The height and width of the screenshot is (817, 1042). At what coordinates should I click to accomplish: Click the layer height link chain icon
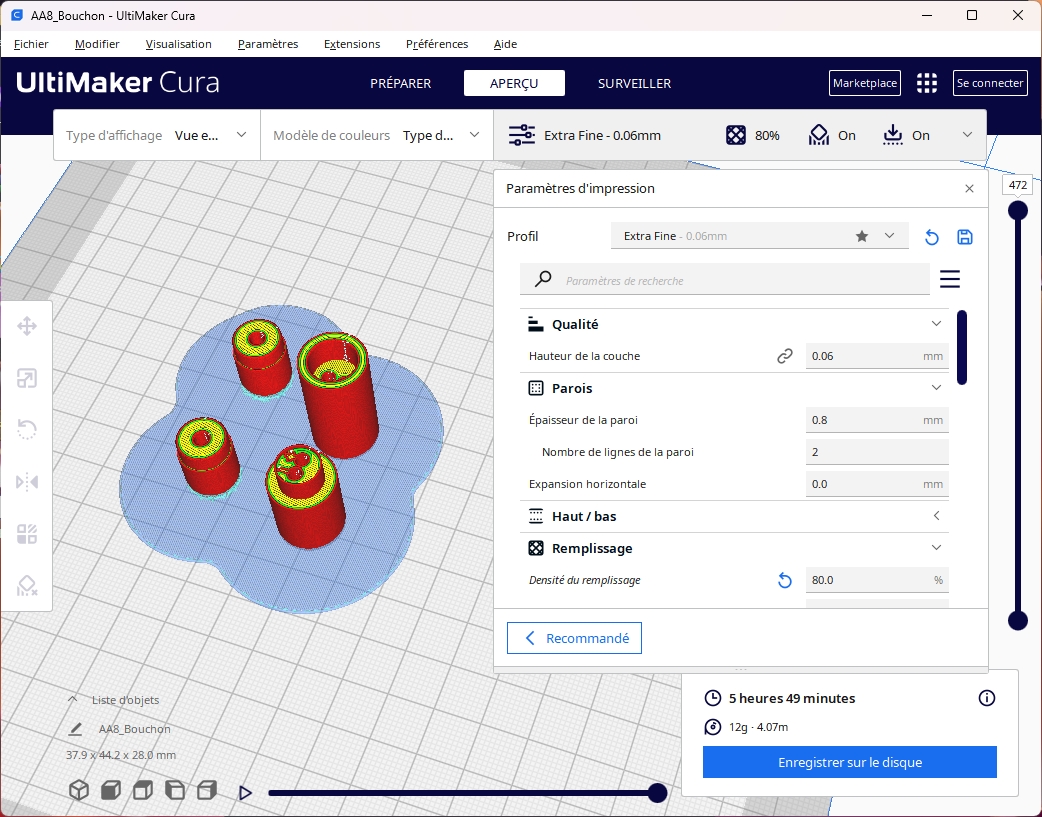(785, 356)
